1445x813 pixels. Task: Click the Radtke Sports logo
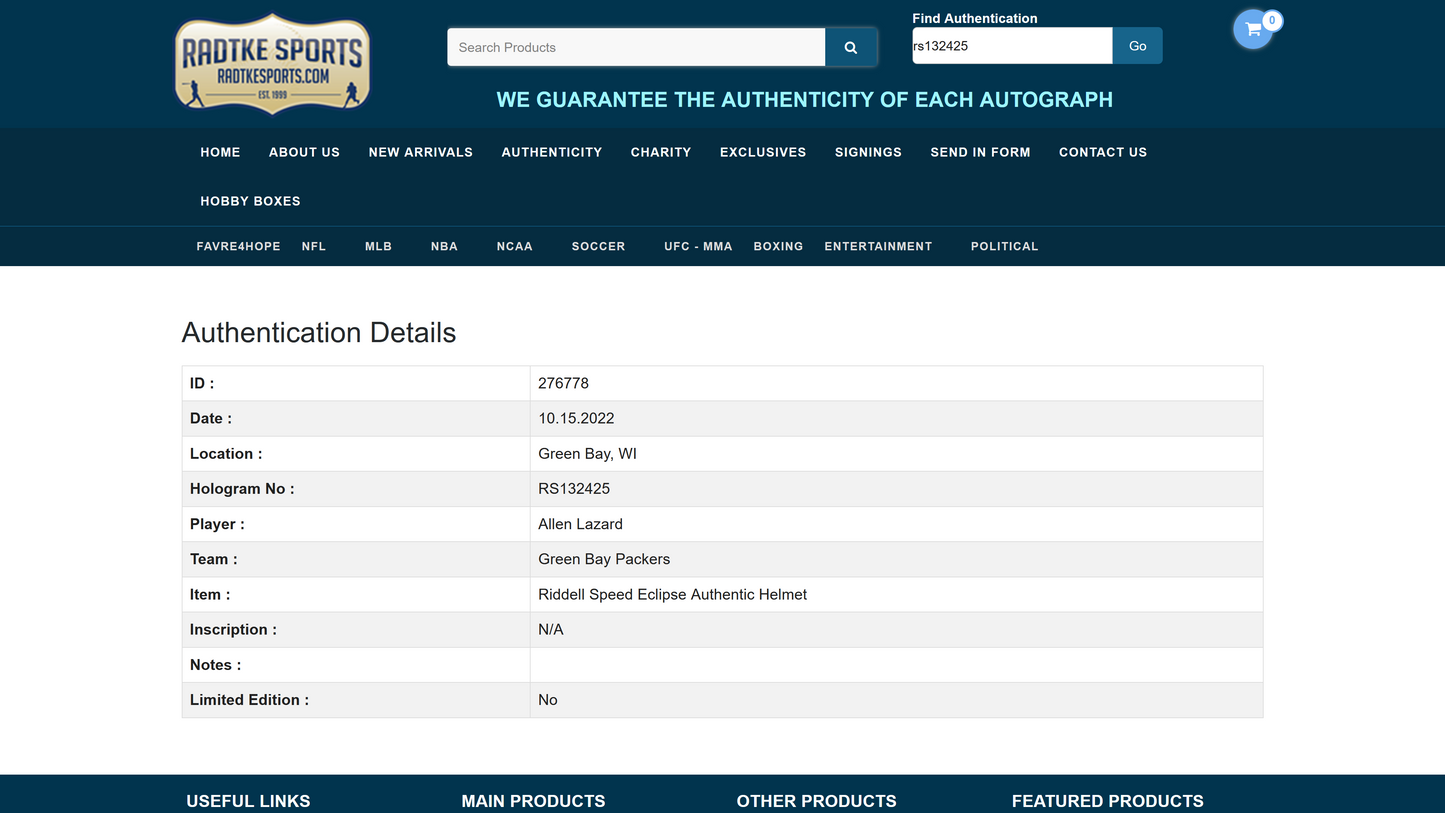coord(272,63)
